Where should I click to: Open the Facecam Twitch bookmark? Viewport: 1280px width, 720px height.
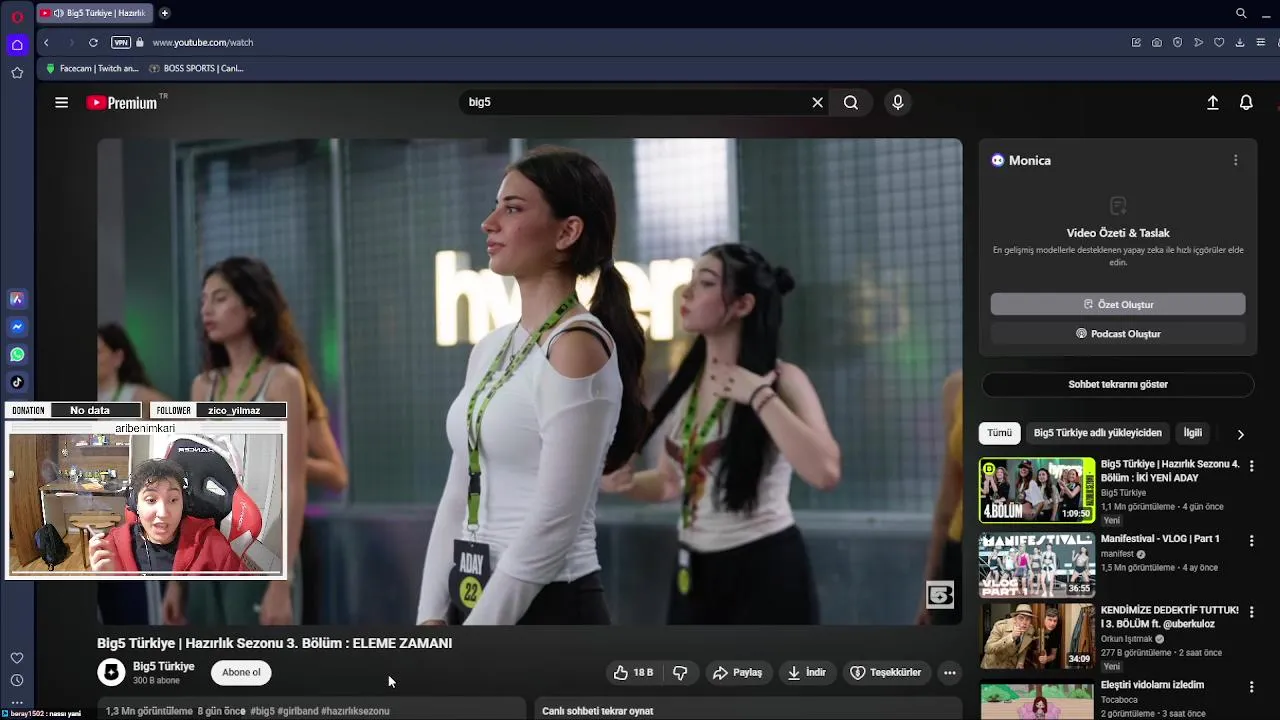92,68
